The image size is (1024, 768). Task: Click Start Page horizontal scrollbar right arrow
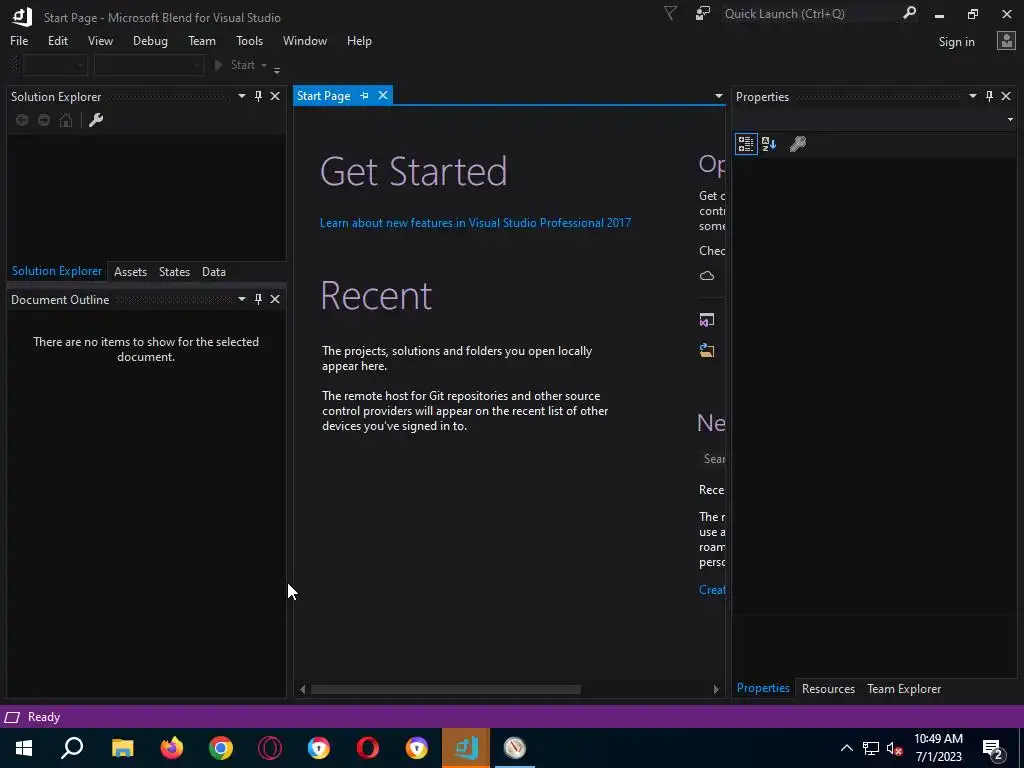click(716, 690)
